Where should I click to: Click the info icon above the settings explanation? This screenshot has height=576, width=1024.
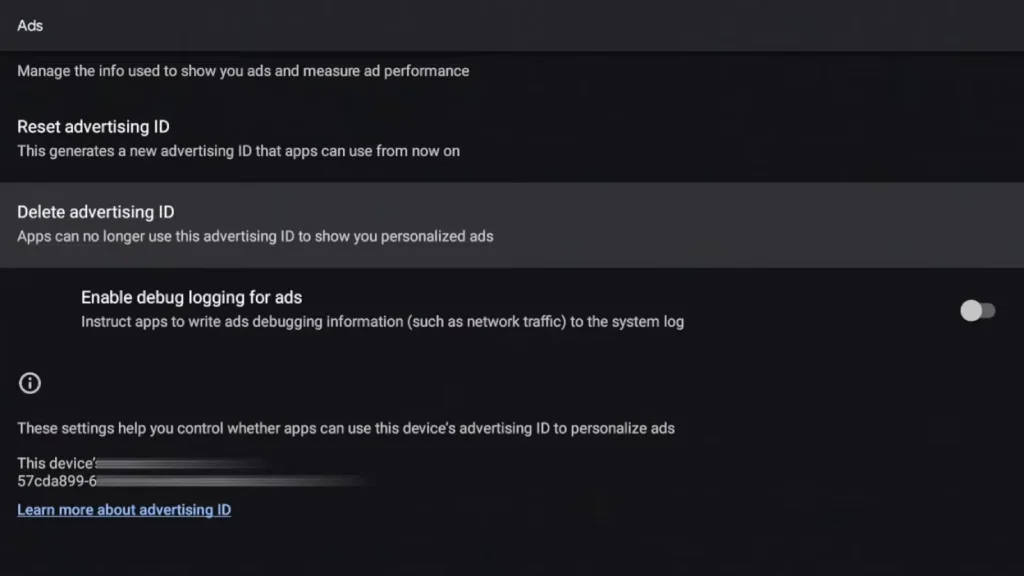click(x=29, y=383)
